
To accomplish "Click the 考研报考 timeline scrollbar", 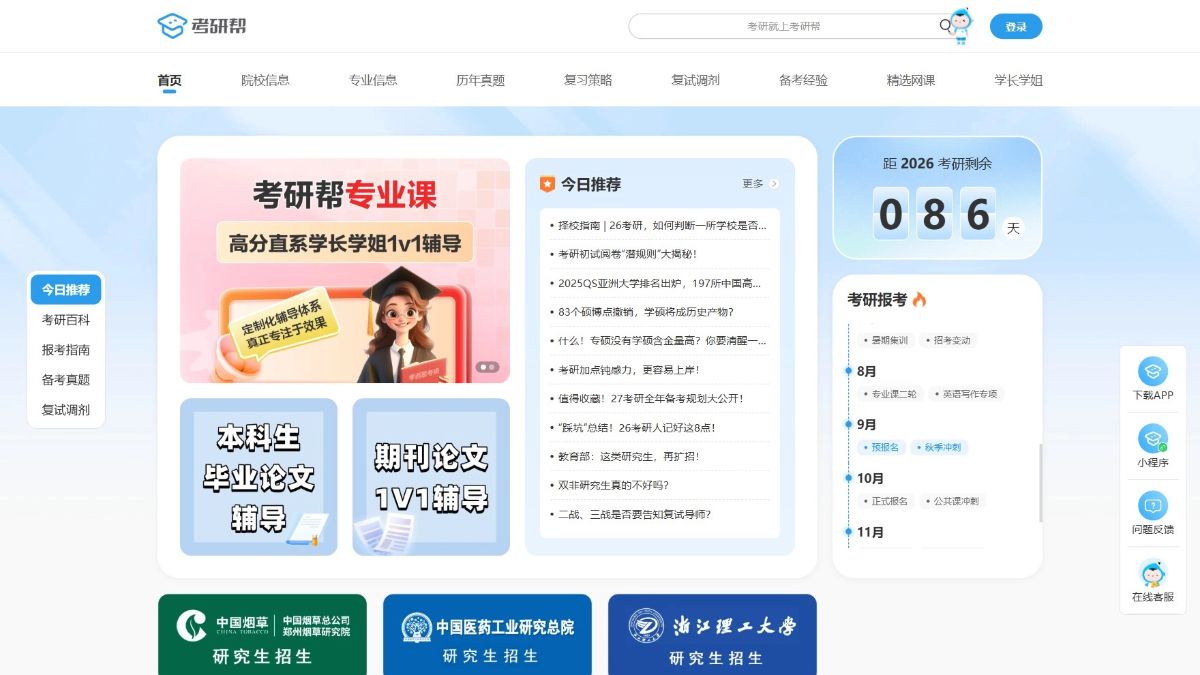I will coord(1040,482).
